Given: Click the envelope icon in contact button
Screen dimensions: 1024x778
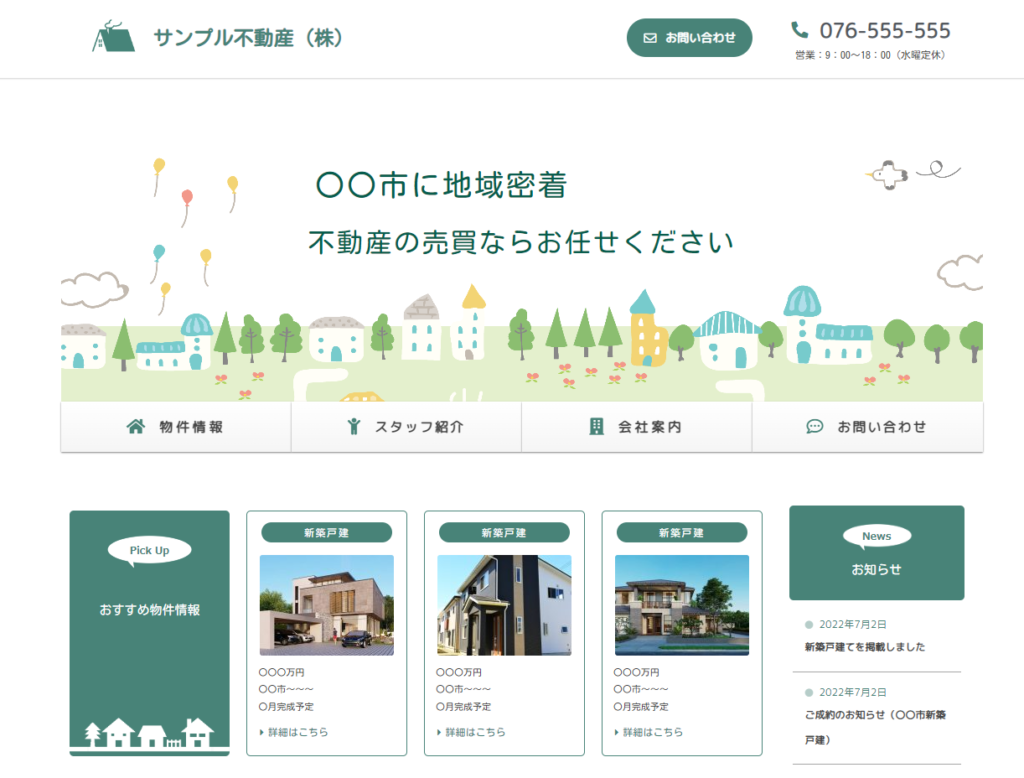Looking at the screenshot, I should click(x=650, y=38).
